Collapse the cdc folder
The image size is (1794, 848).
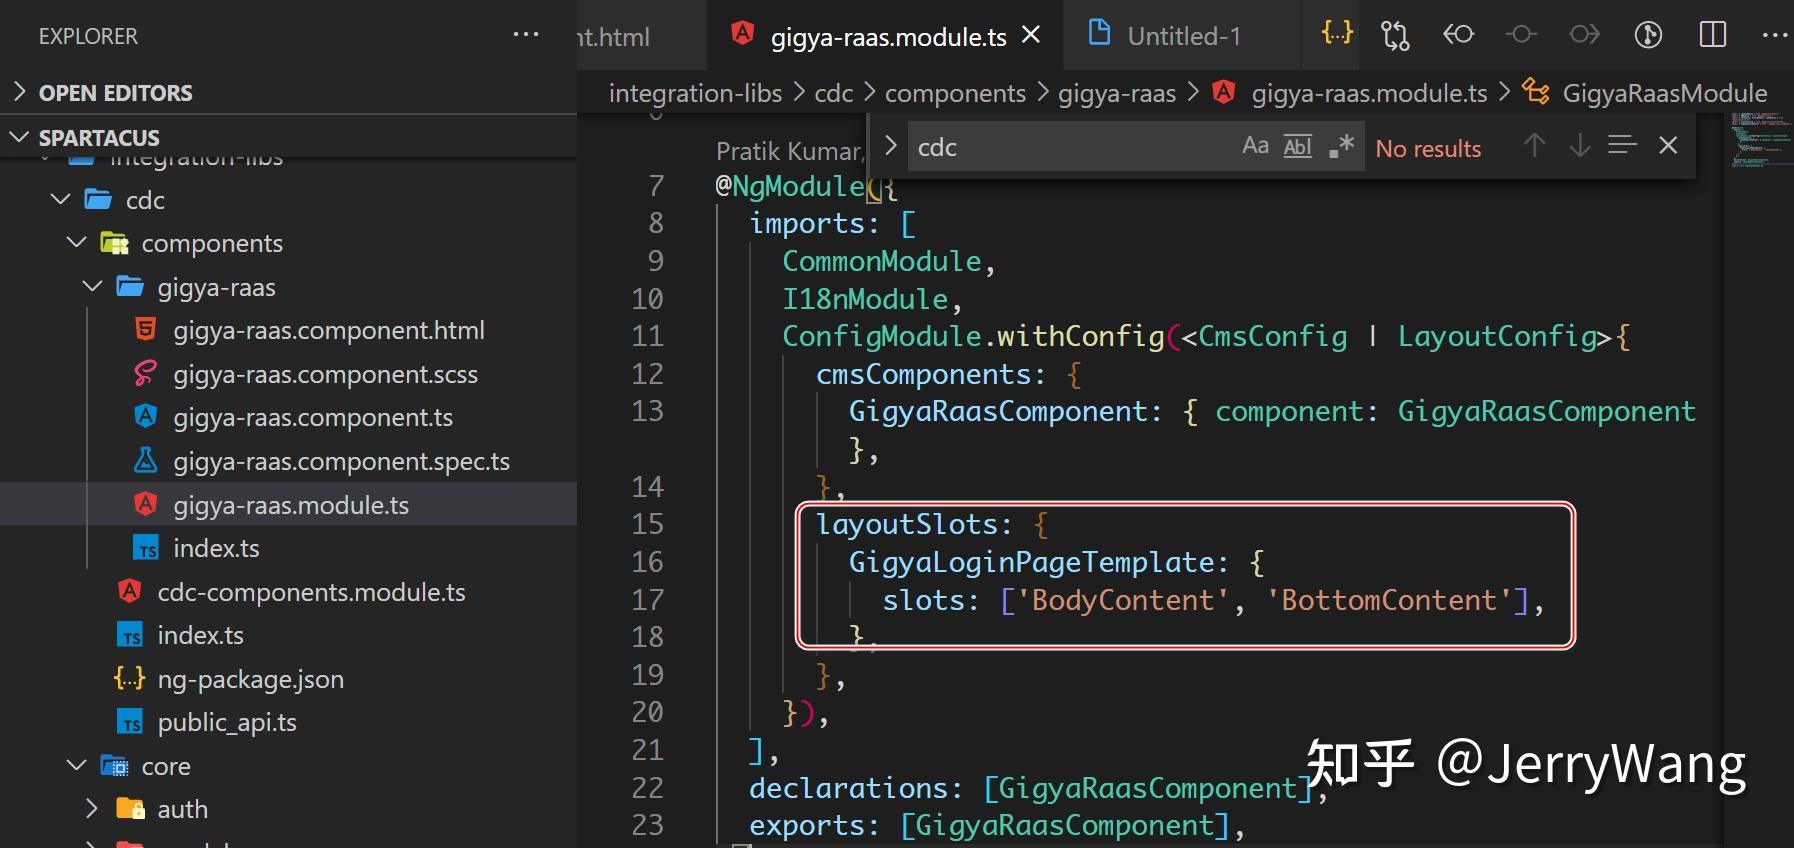click(61, 199)
